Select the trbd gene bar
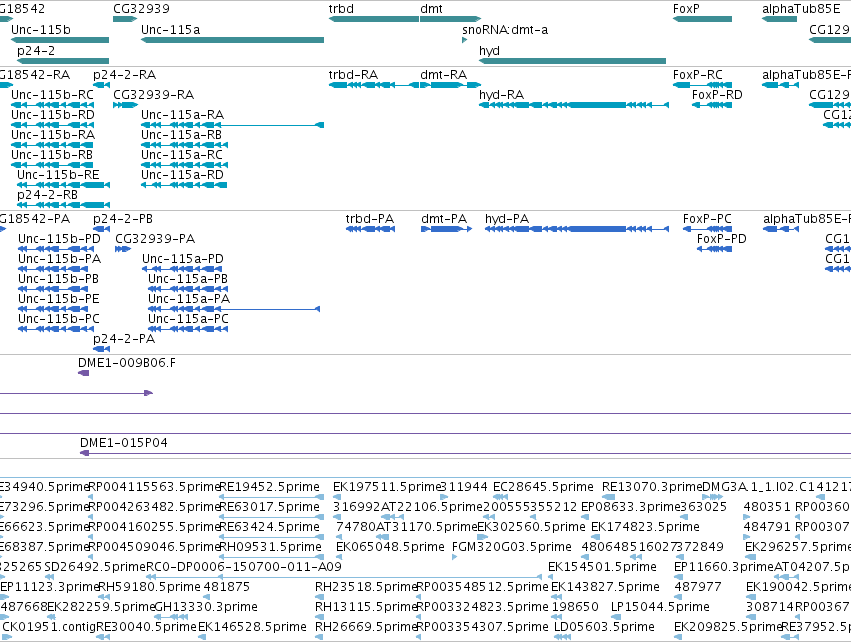 (x=373, y=19)
